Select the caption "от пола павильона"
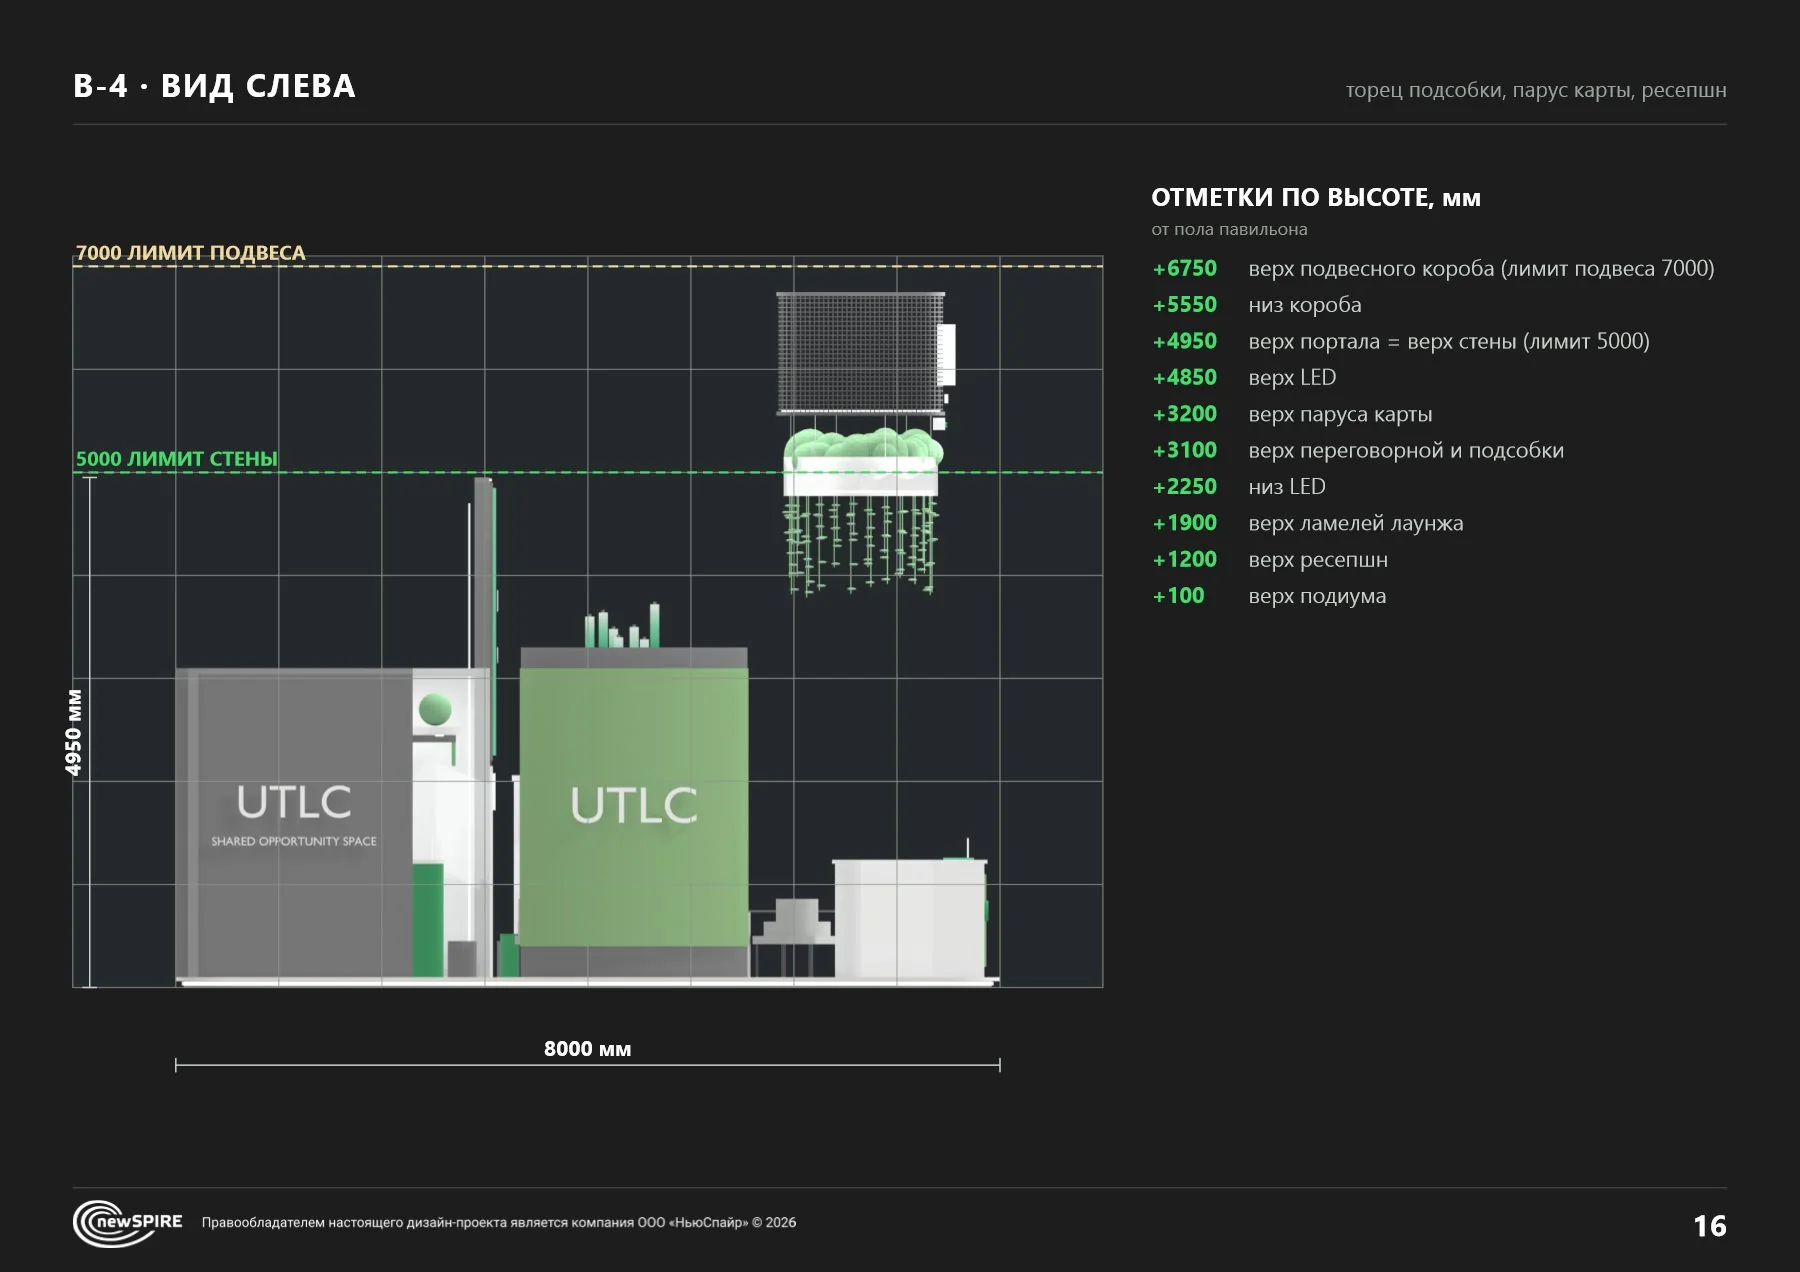Viewport: 1800px width, 1272px height. (1229, 229)
